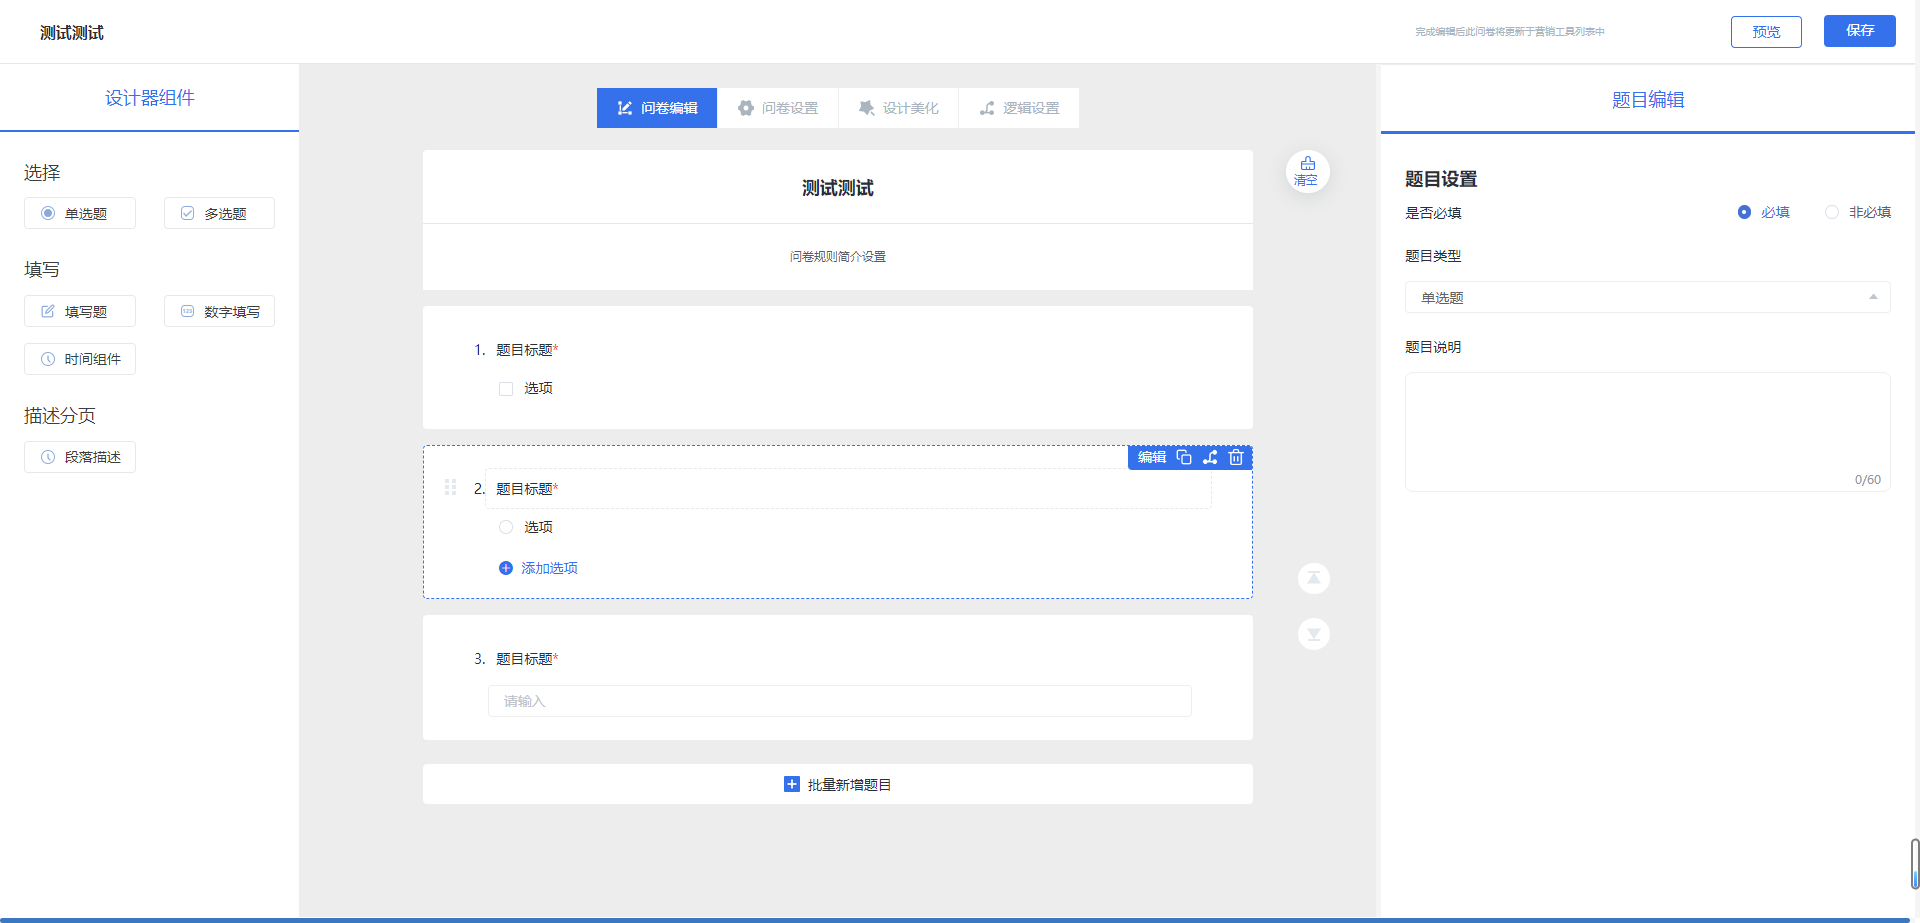1920x923 pixels.
Task: Click the 是否必填 label
Action: coord(1433,213)
